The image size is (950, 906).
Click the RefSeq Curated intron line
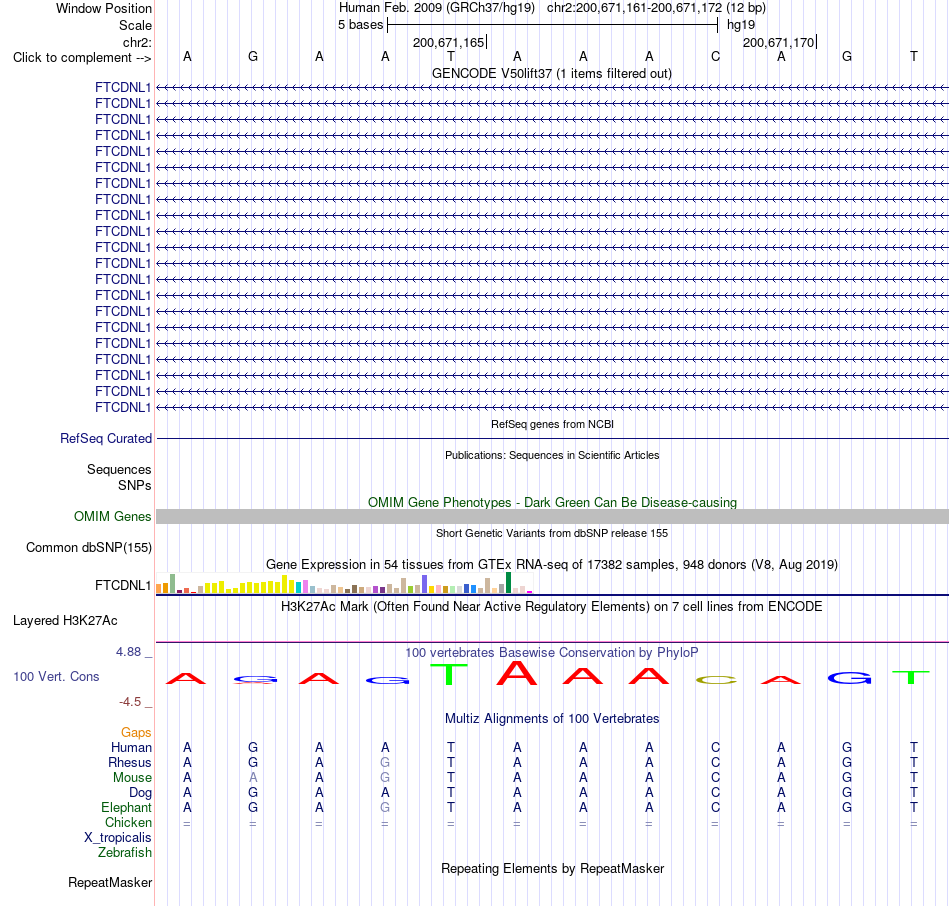pyautogui.click(x=553, y=438)
